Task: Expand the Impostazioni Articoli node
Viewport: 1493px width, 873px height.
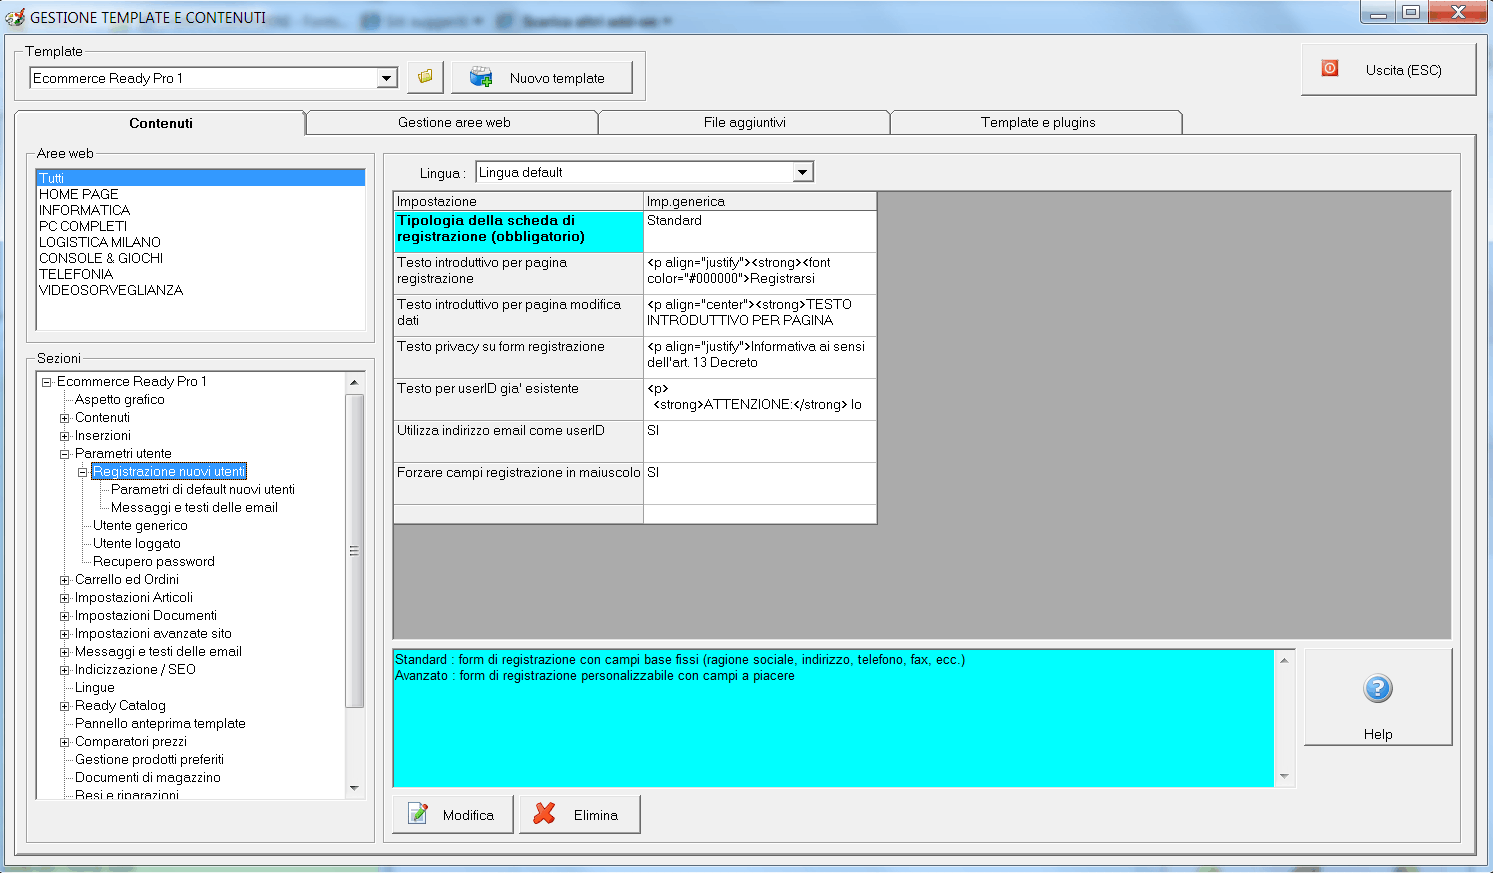Action: (64, 598)
